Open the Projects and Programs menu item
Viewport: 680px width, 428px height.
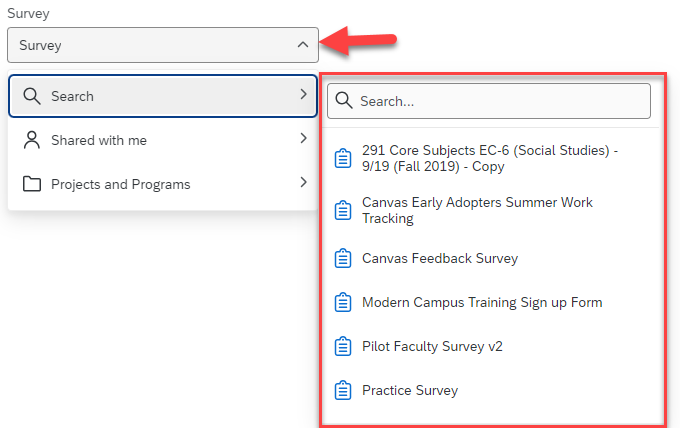[x=120, y=184]
